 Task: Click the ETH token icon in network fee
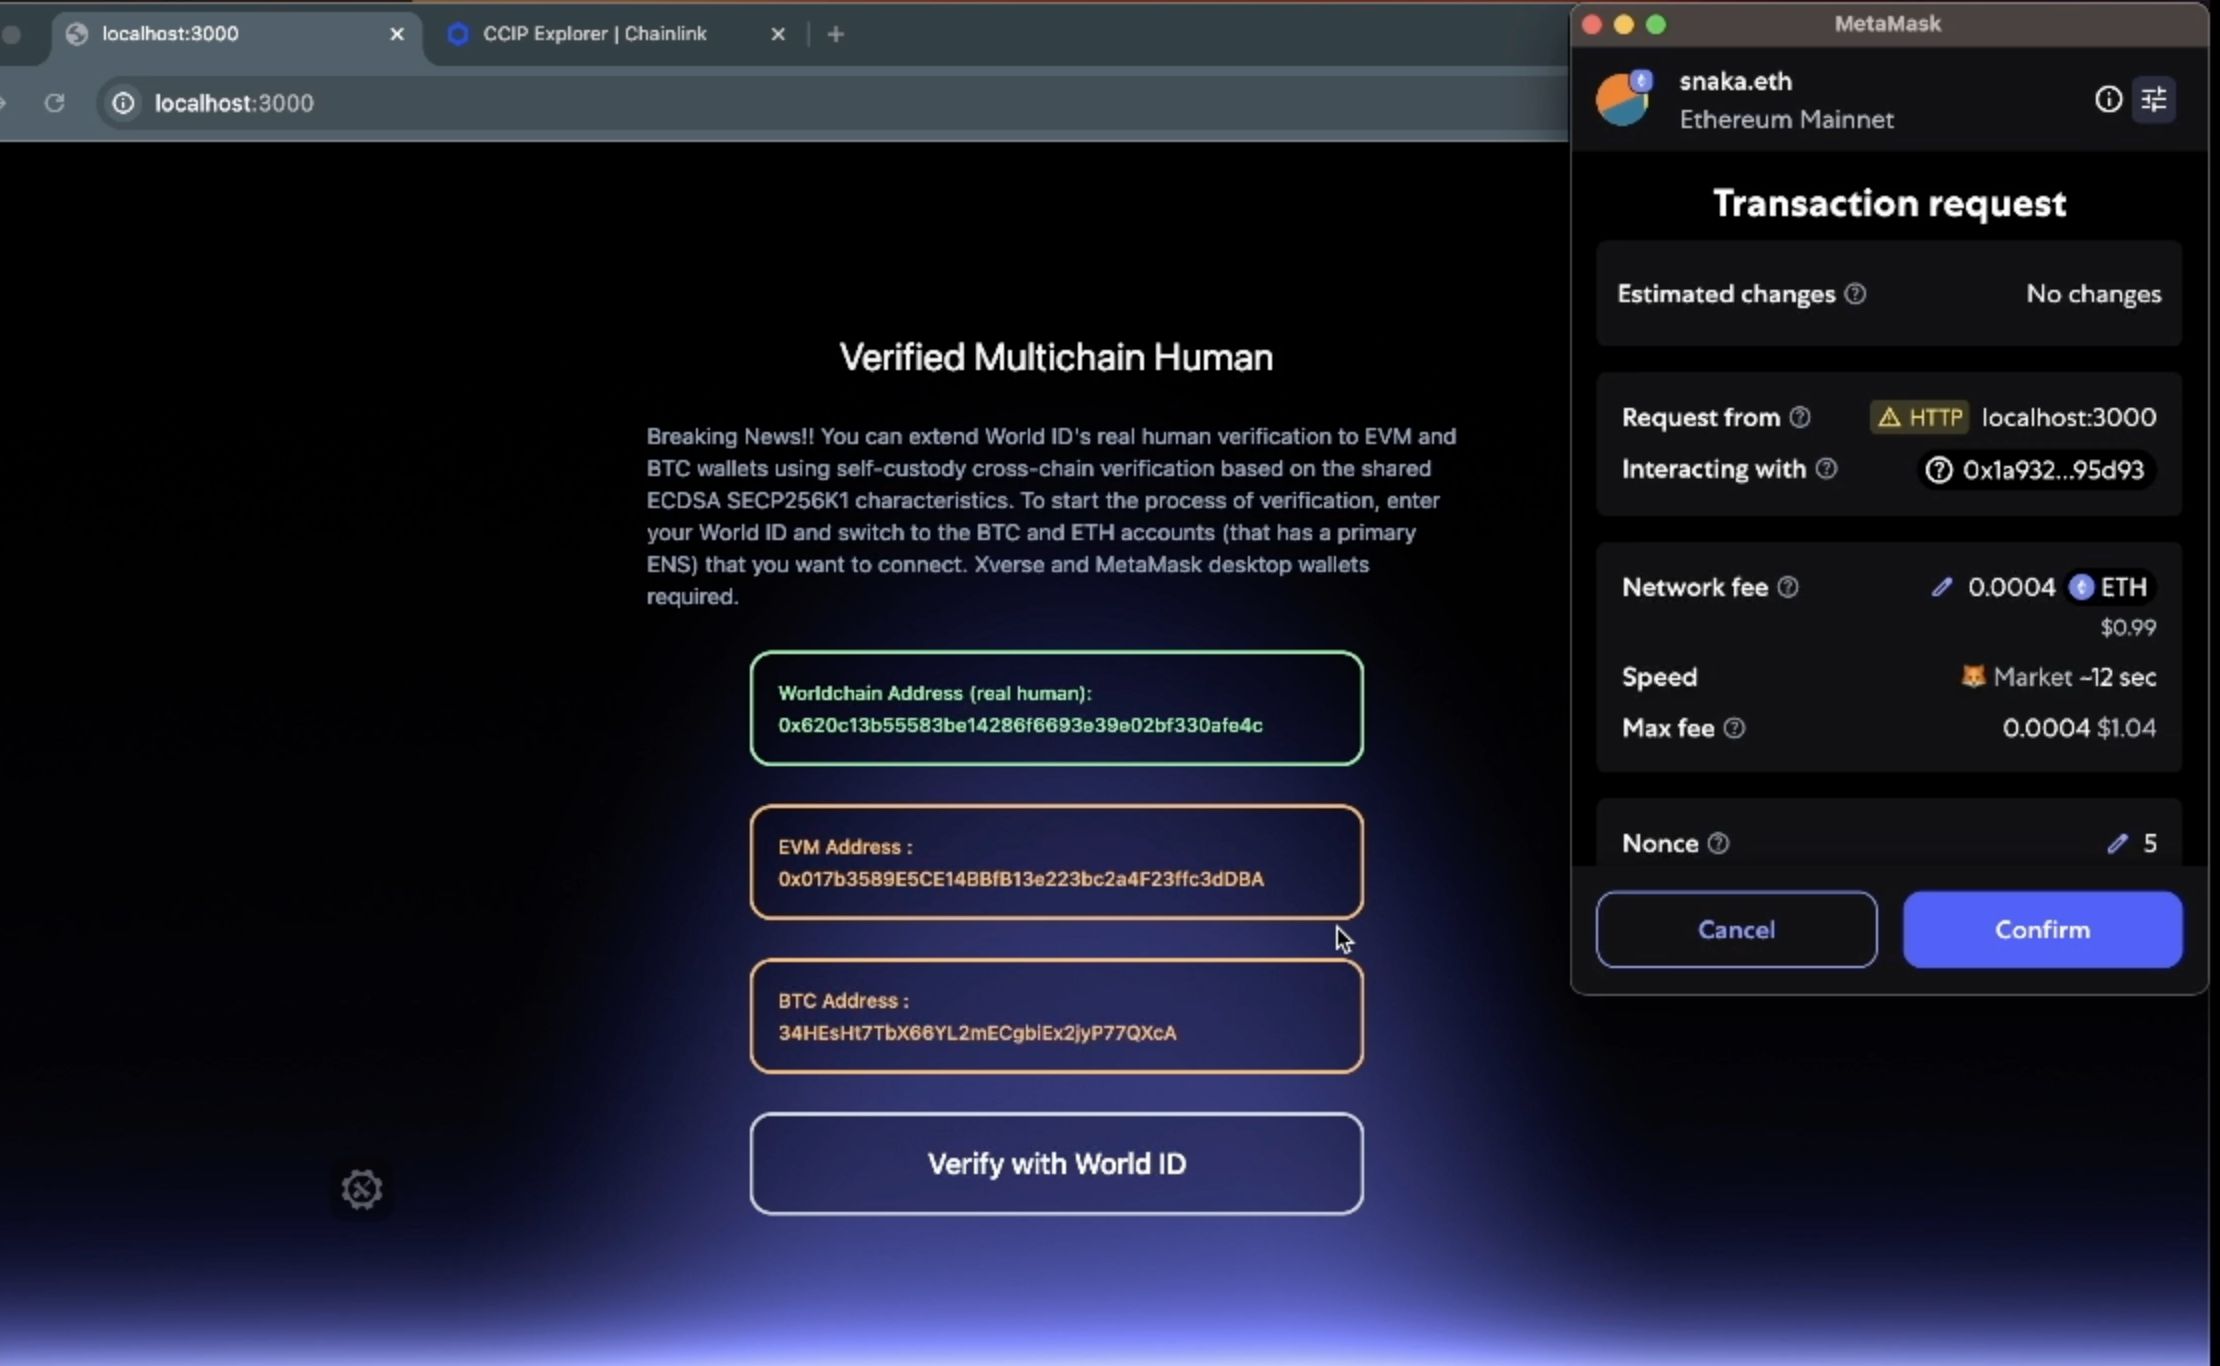2081,587
